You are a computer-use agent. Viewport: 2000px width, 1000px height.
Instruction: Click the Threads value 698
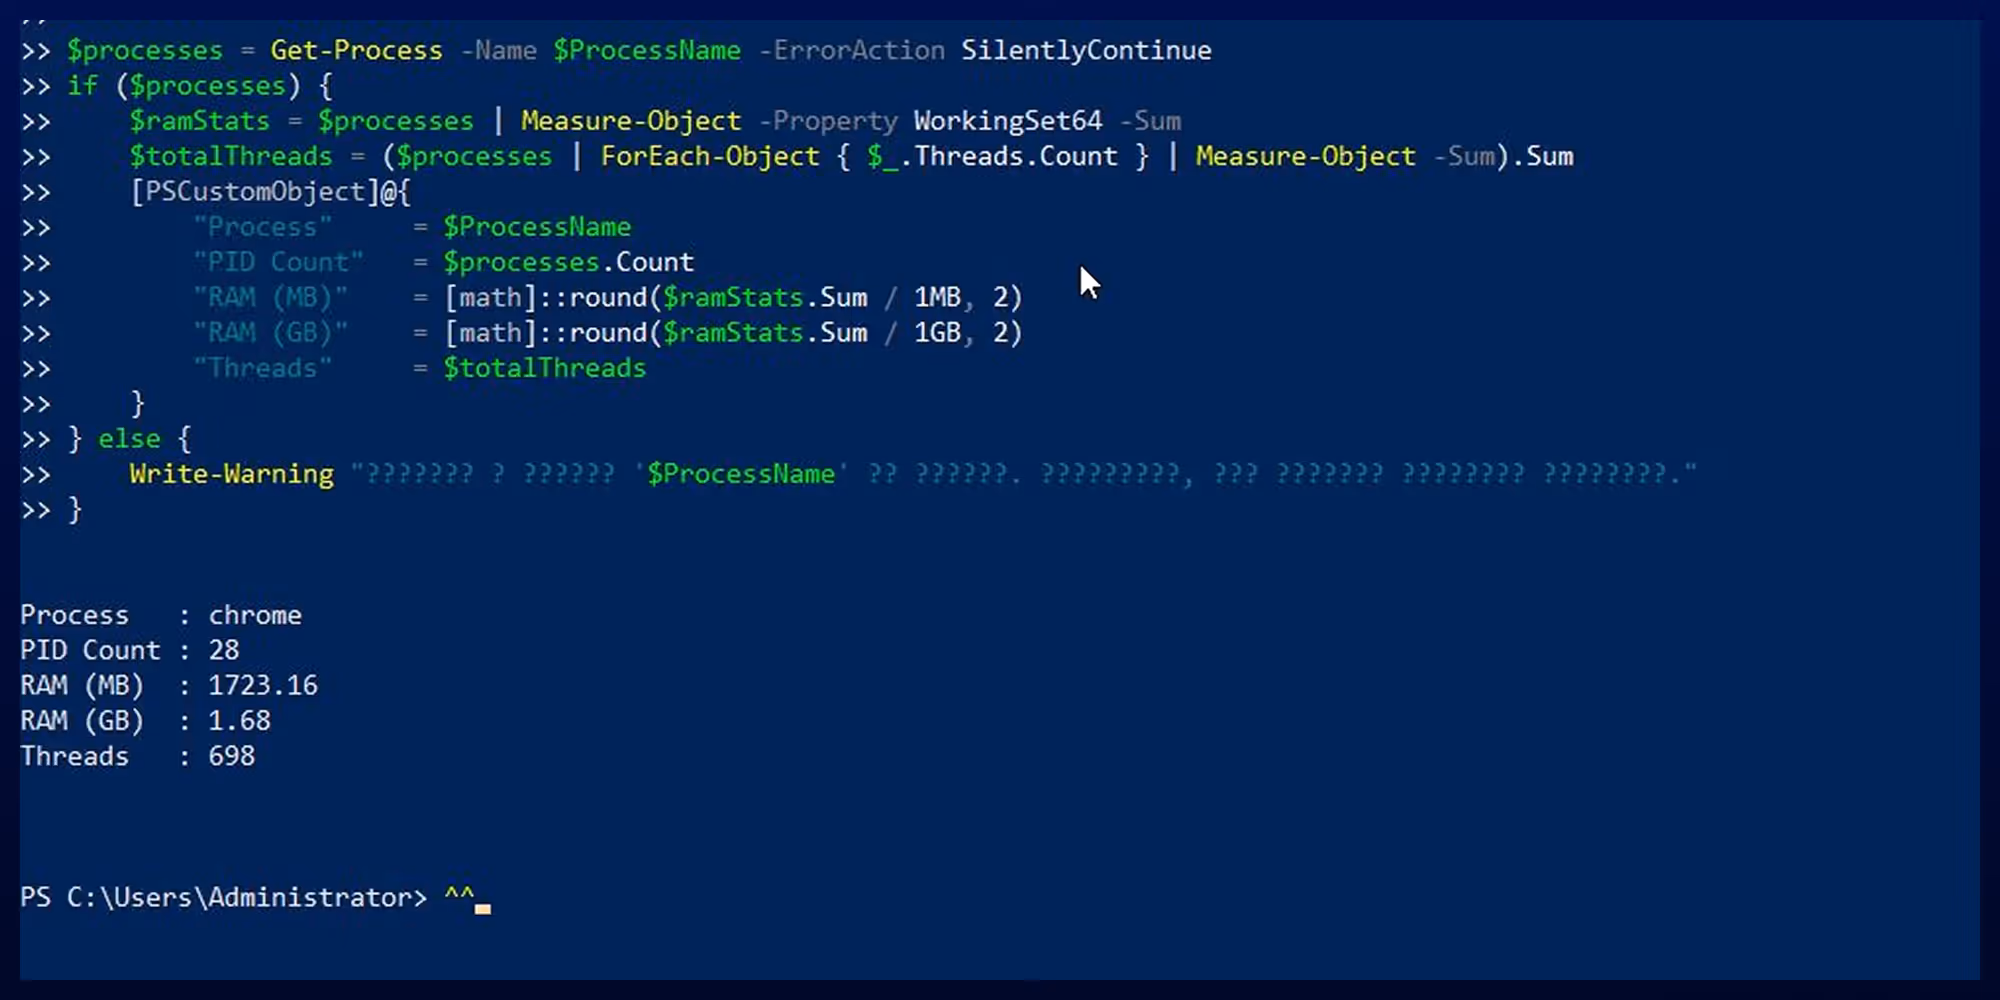click(231, 756)
